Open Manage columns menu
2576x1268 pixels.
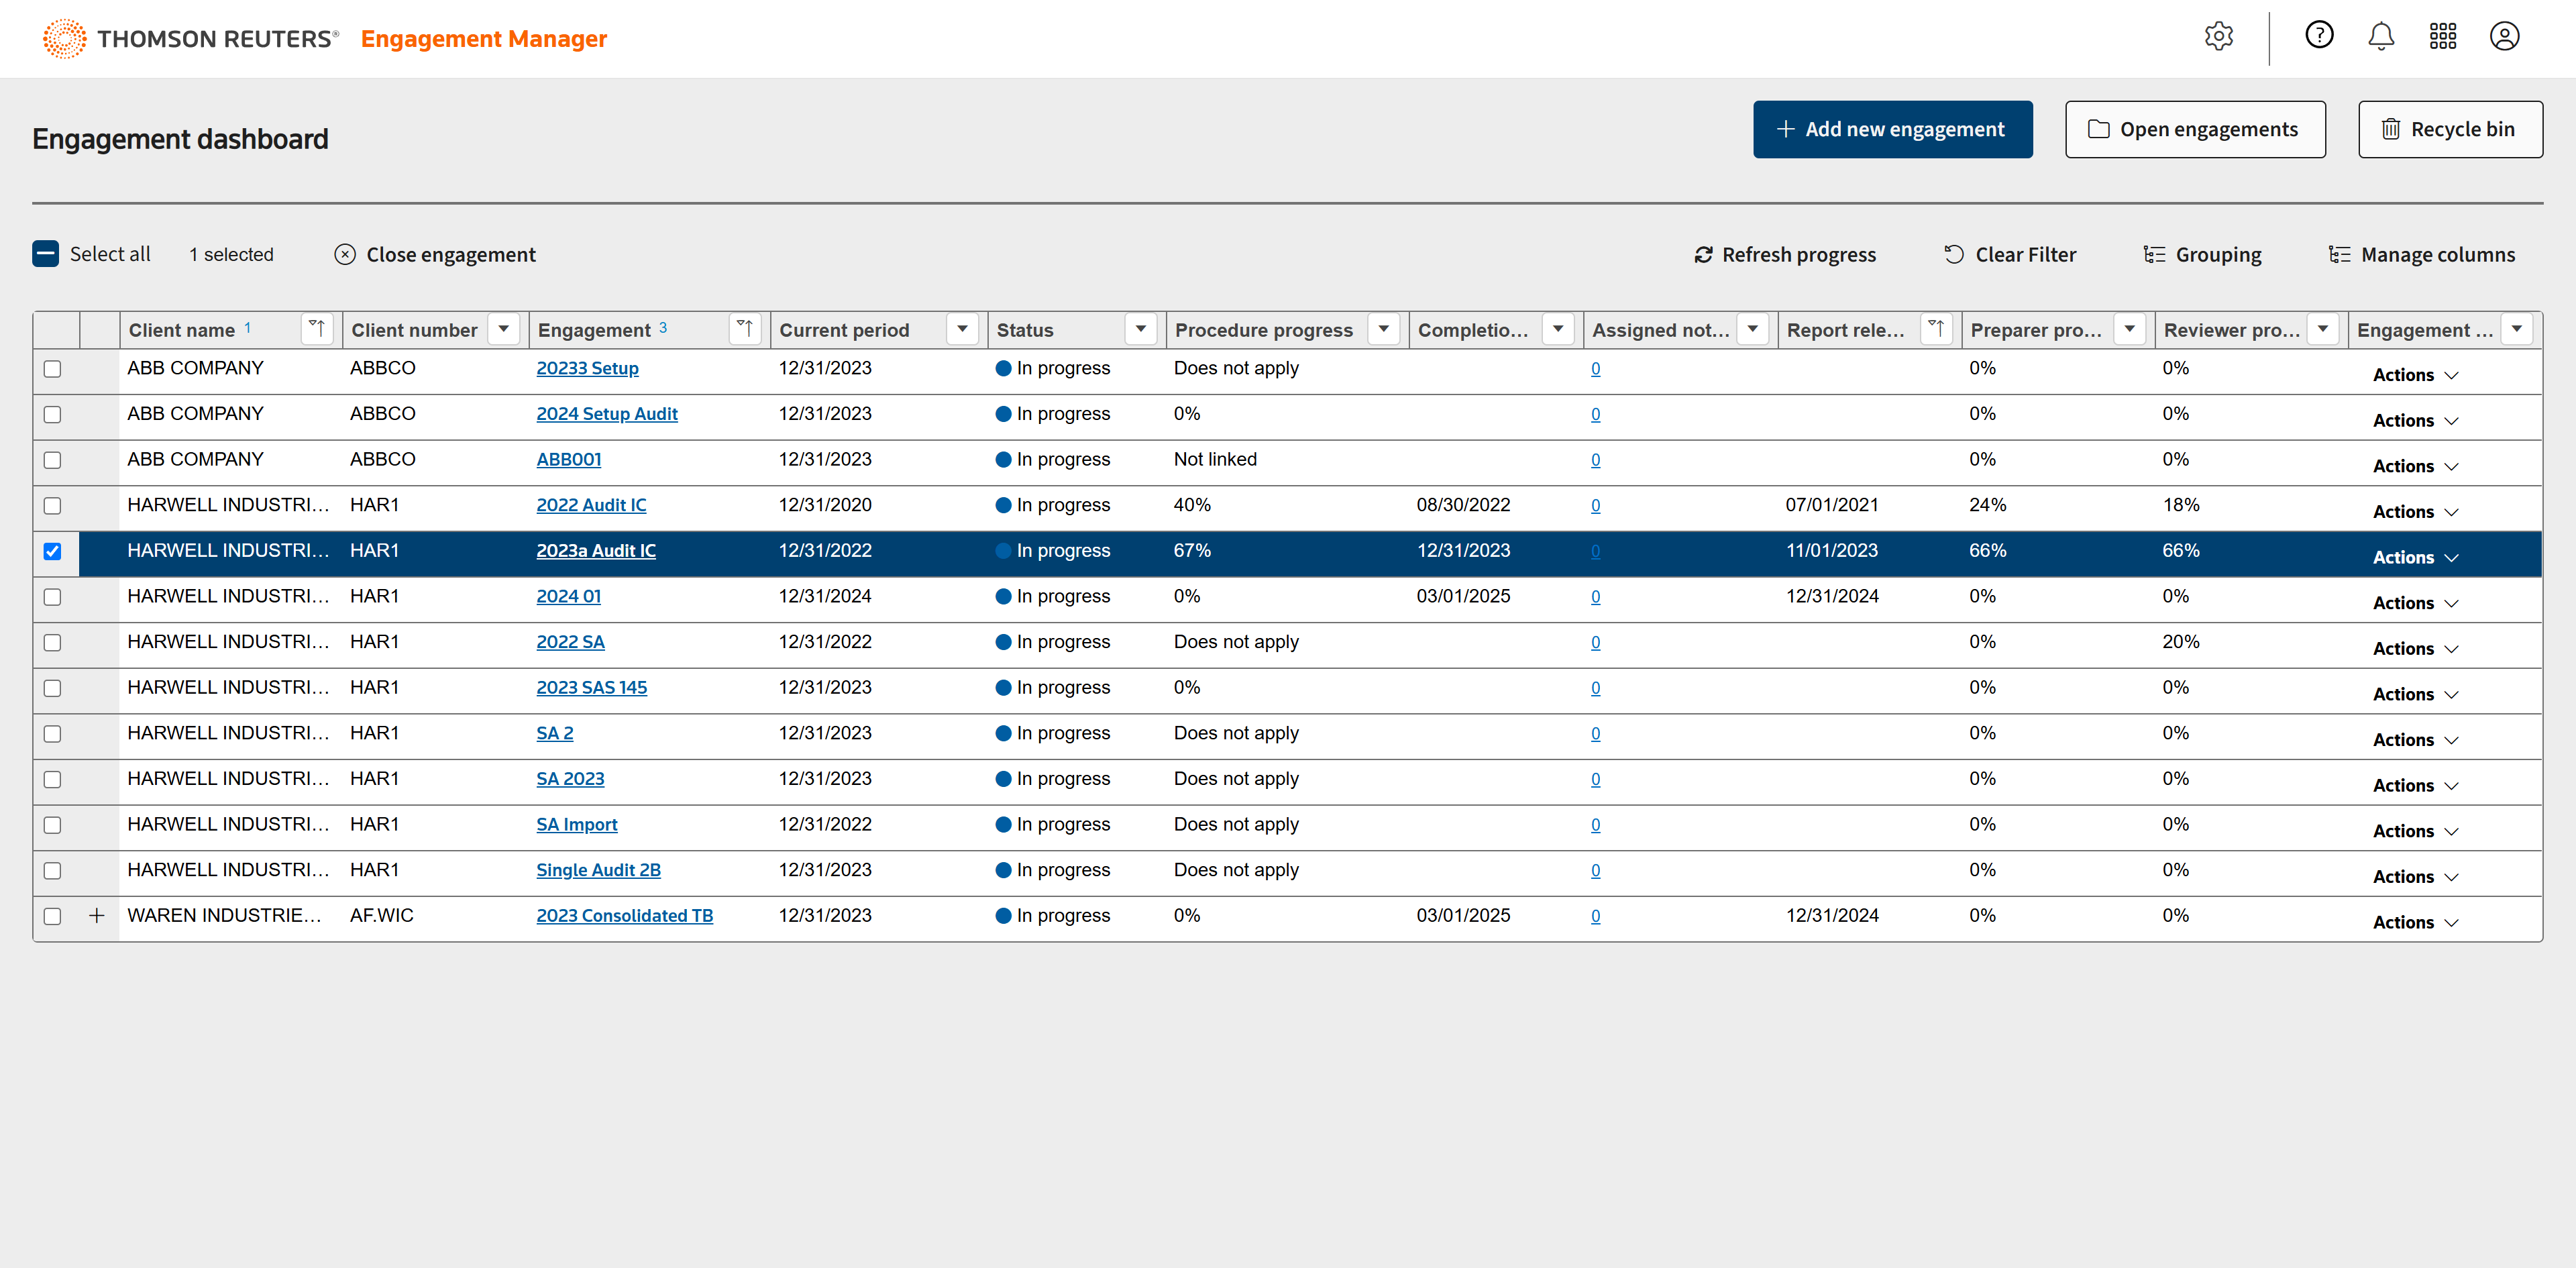pyautogui.click(x=2421, y=255)
